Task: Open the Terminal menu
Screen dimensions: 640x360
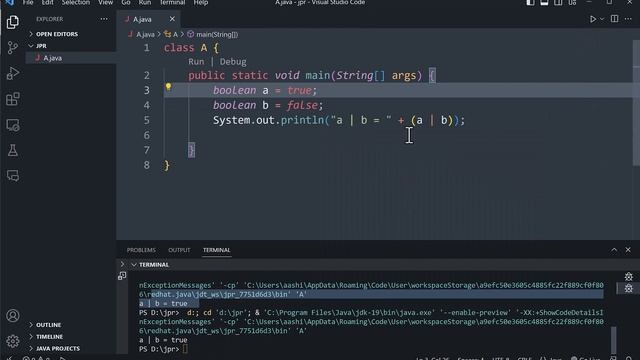Action: [172, 2]
